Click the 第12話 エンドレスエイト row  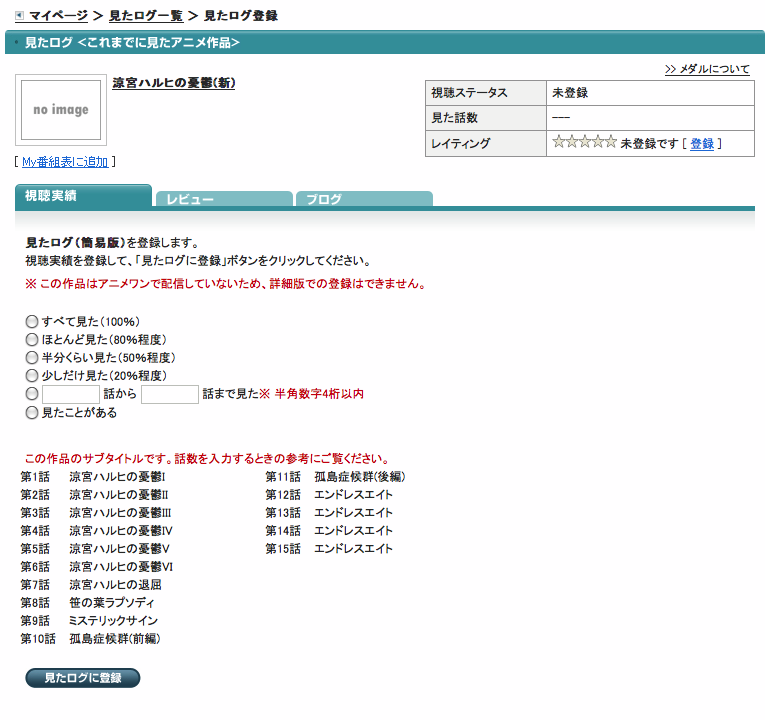point(329,495)
